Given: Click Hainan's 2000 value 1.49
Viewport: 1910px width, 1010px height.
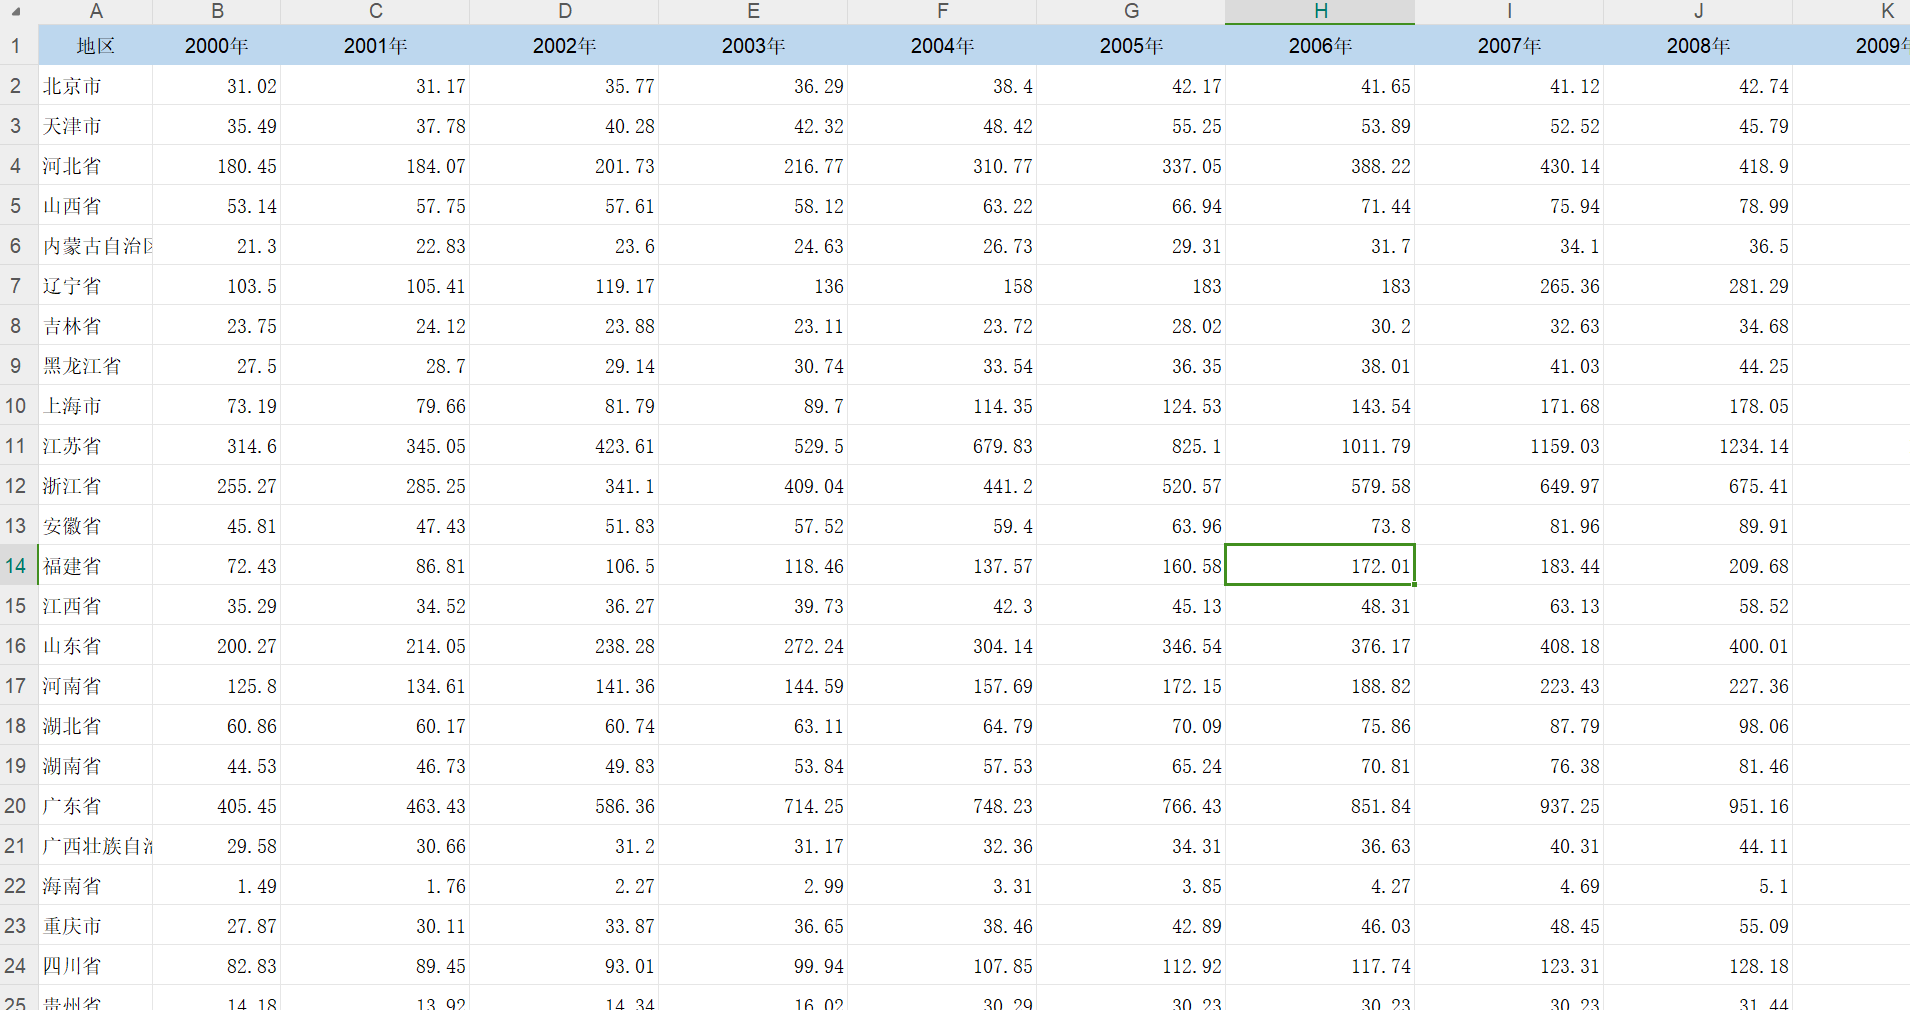Looking at the screenshot, I should tap(217, 886).
